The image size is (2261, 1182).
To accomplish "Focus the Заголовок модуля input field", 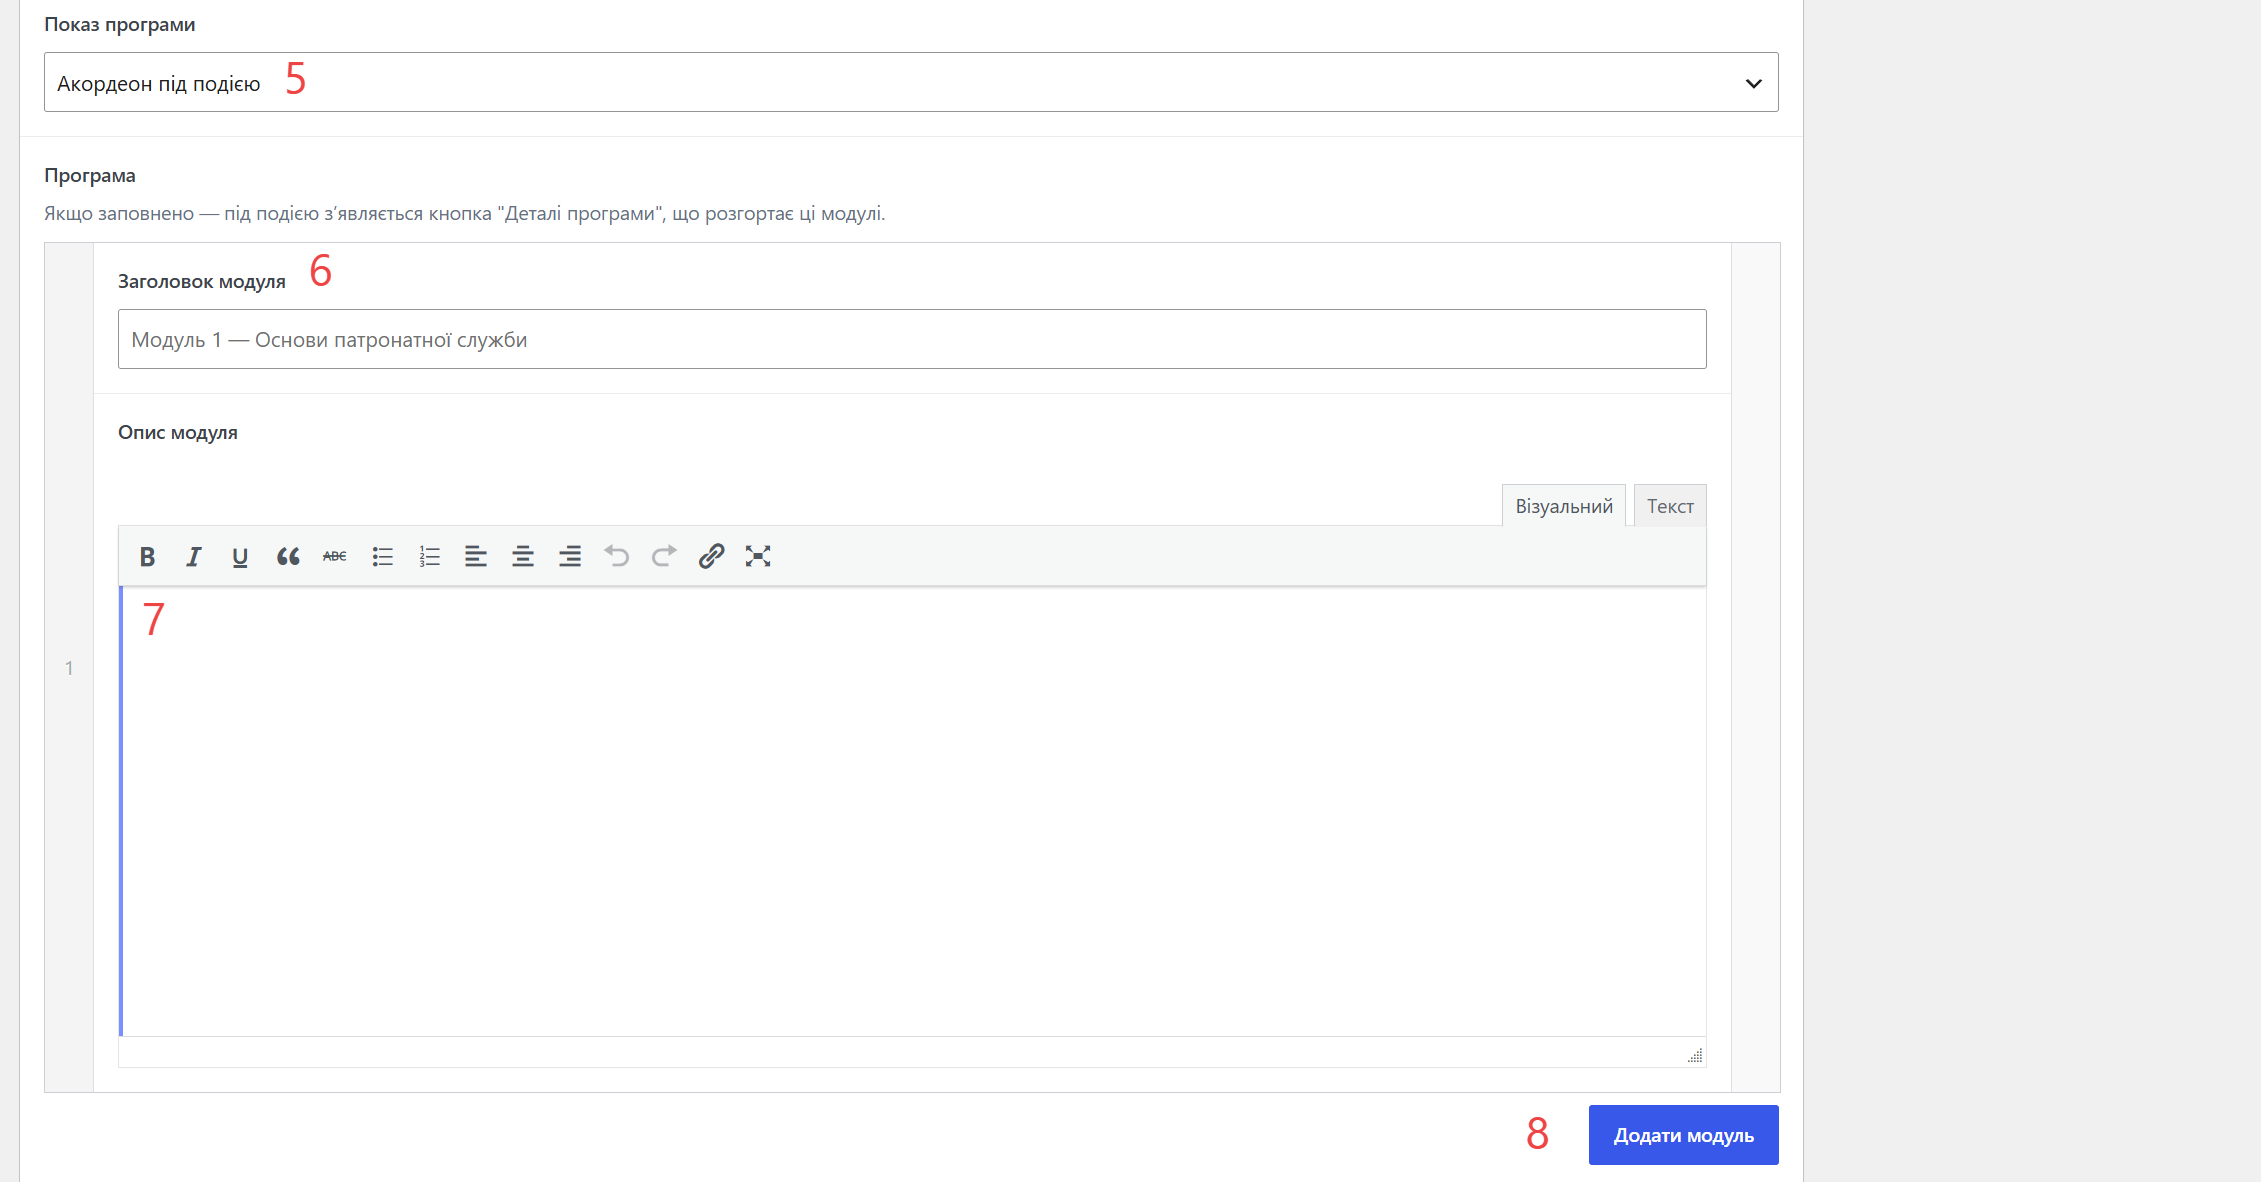I will coord(912,339).
